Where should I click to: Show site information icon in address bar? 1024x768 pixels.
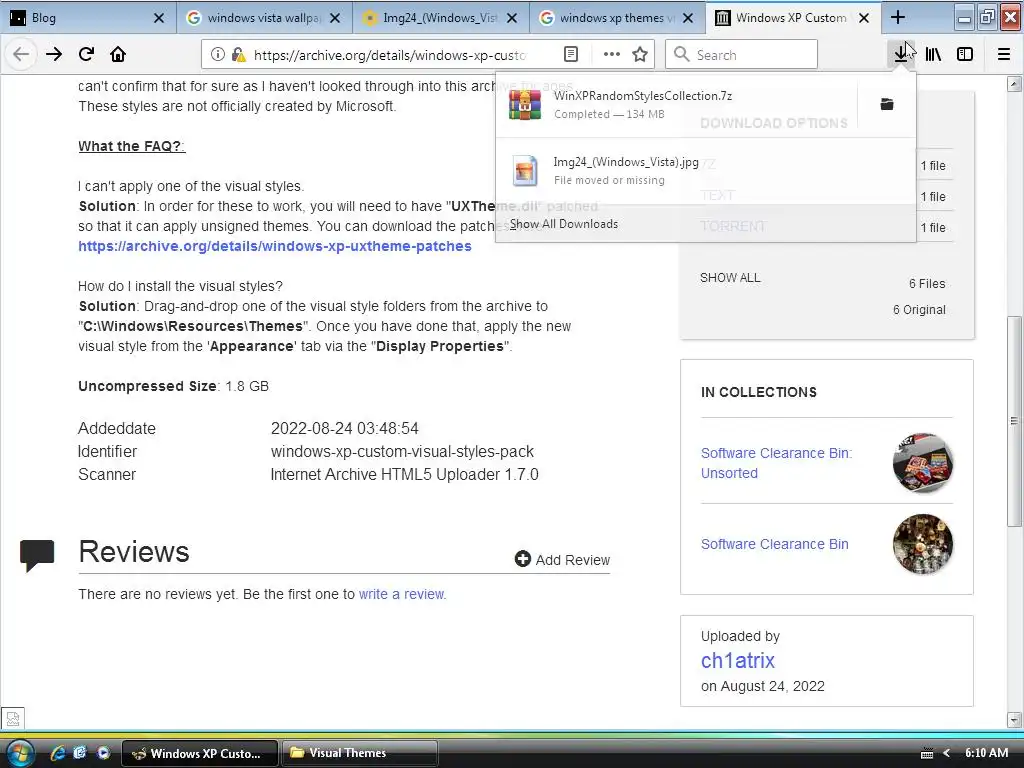coord(217,54)
